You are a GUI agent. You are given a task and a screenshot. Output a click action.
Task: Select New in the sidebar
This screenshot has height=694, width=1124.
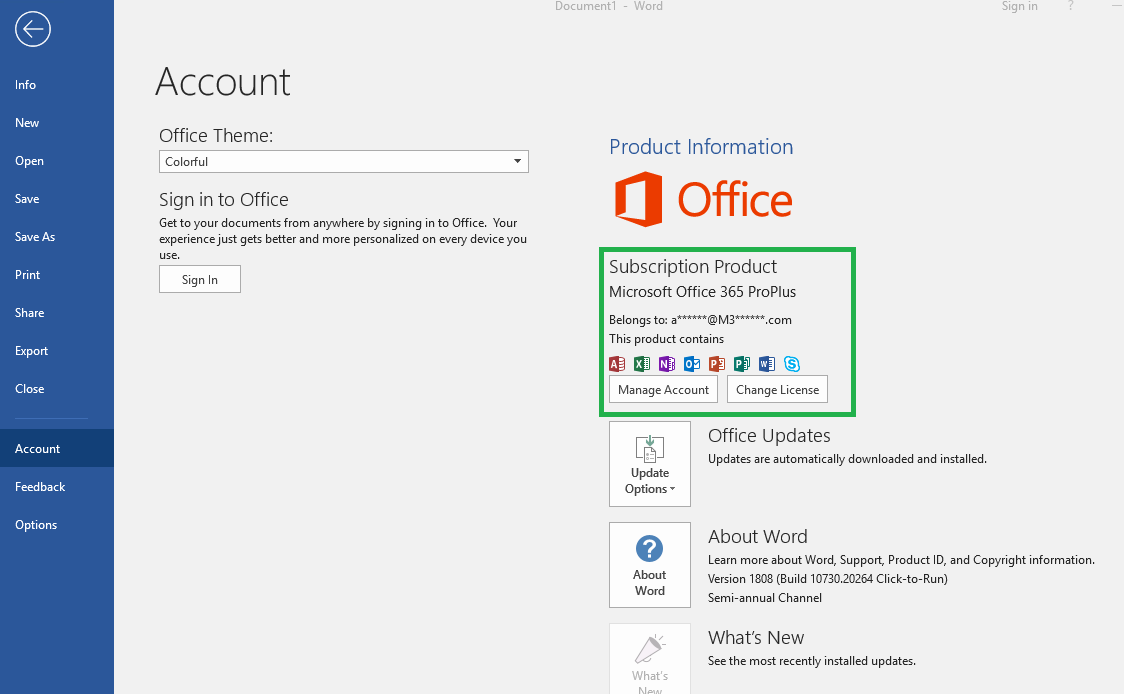tap(57, 123)
